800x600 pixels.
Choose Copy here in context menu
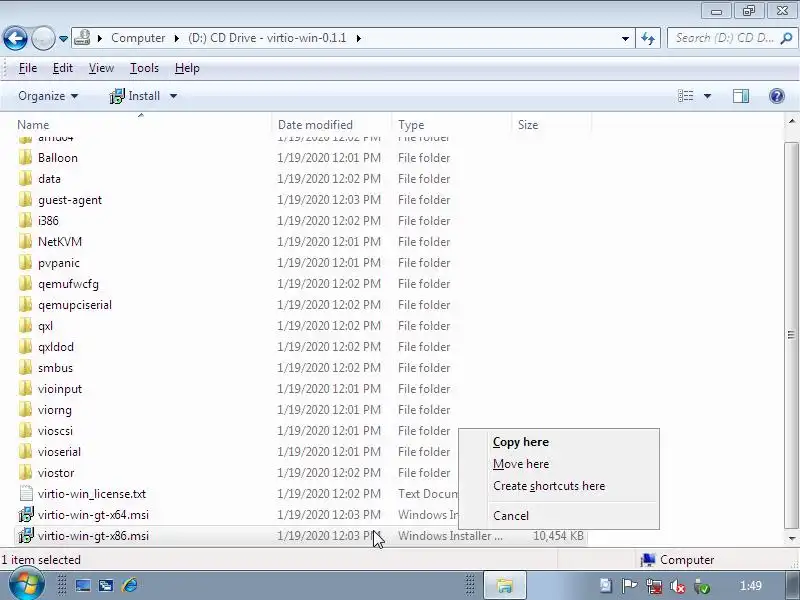(521, 442)
